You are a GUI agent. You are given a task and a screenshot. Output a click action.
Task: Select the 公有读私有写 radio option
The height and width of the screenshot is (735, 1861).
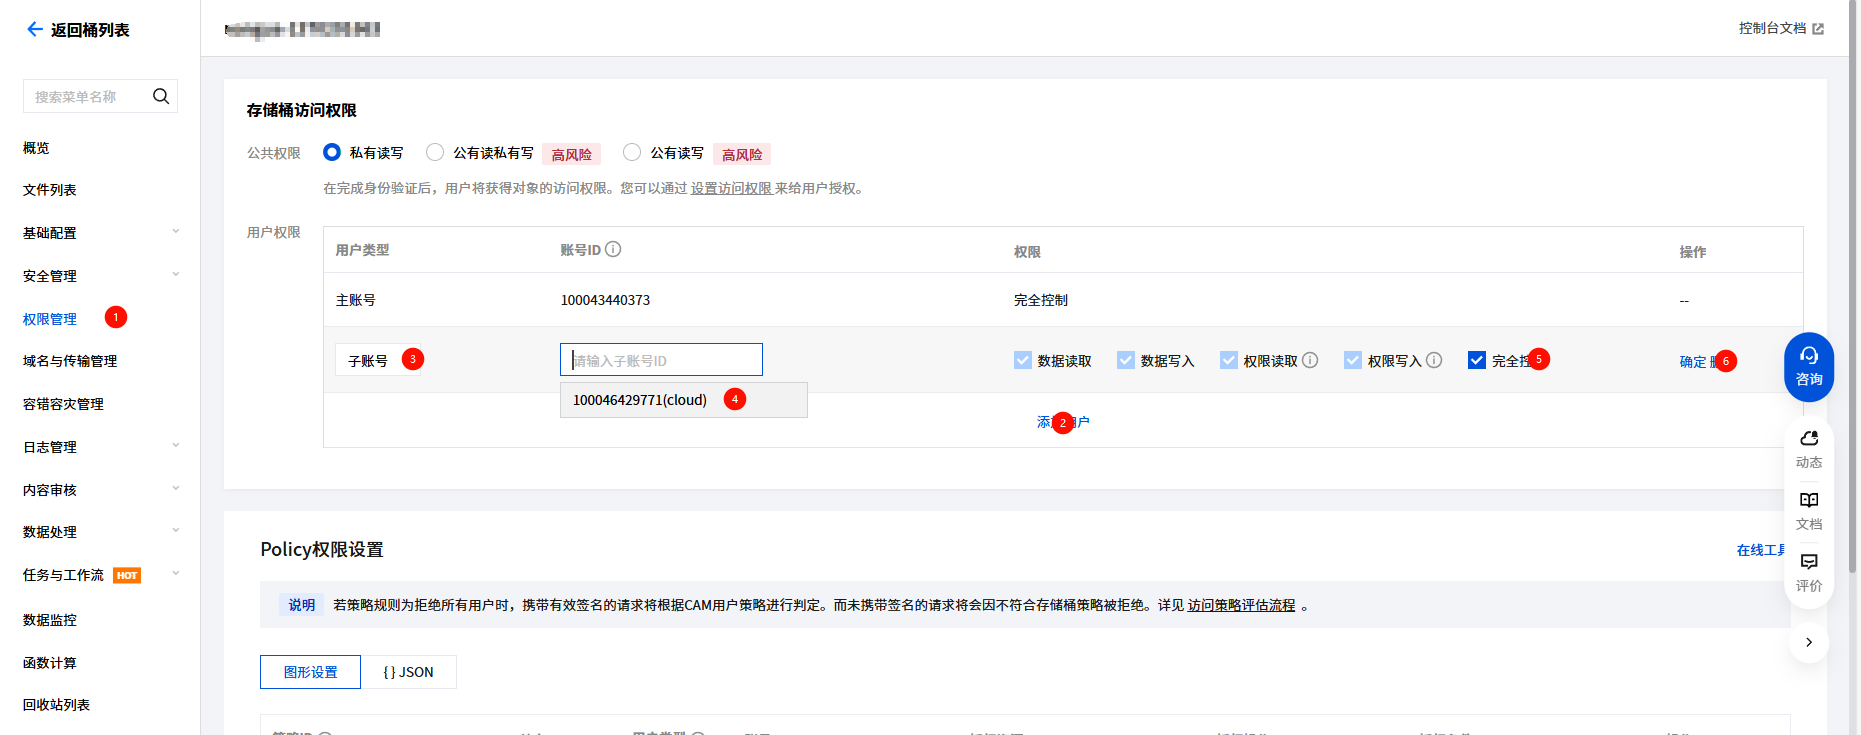pos(435,152)
